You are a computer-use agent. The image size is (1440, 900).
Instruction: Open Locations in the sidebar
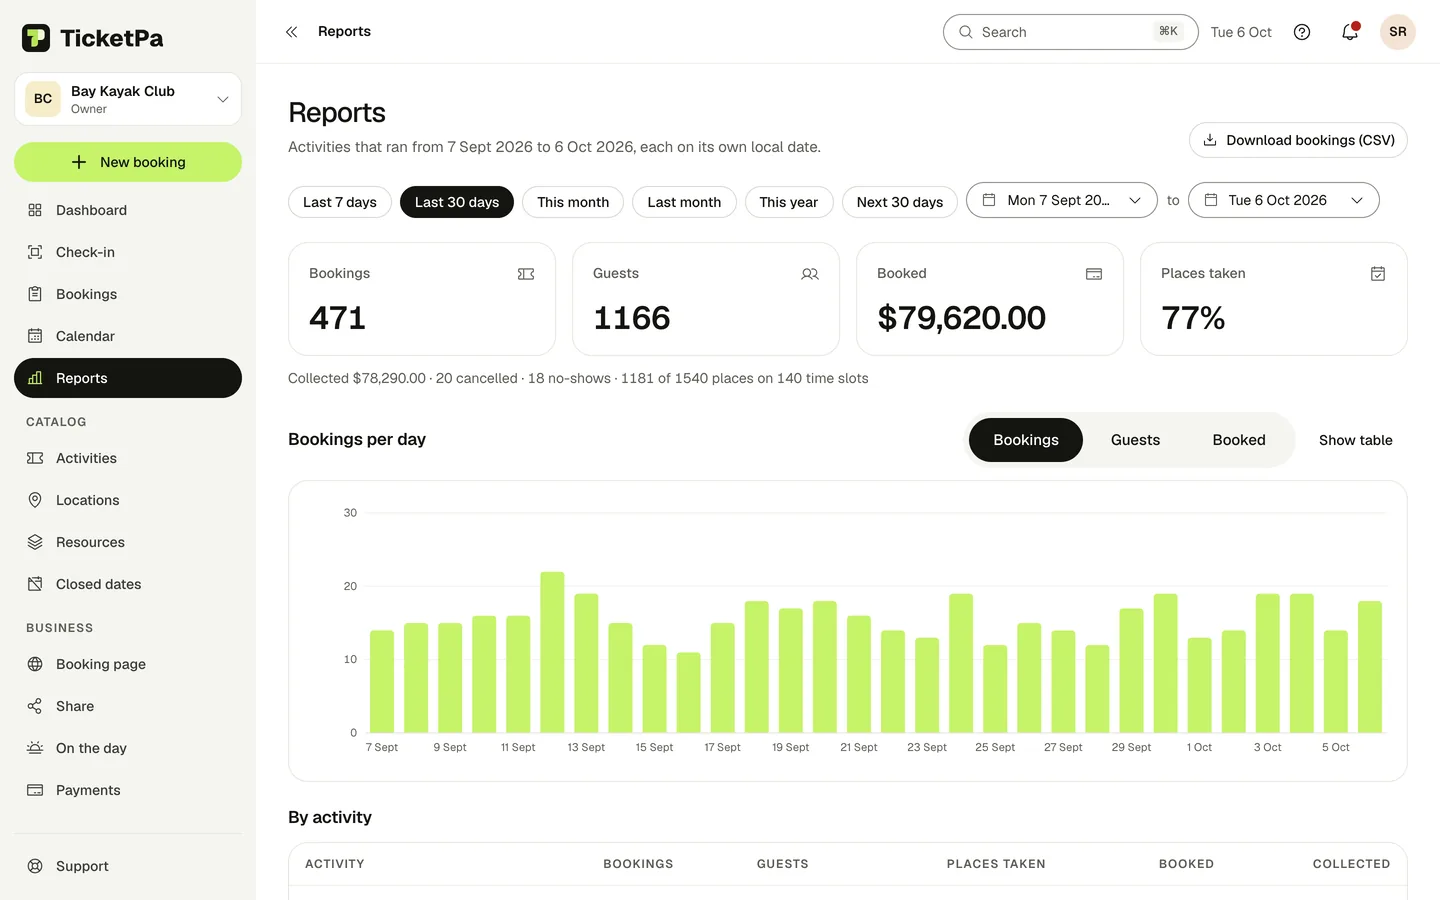point(128,500)
